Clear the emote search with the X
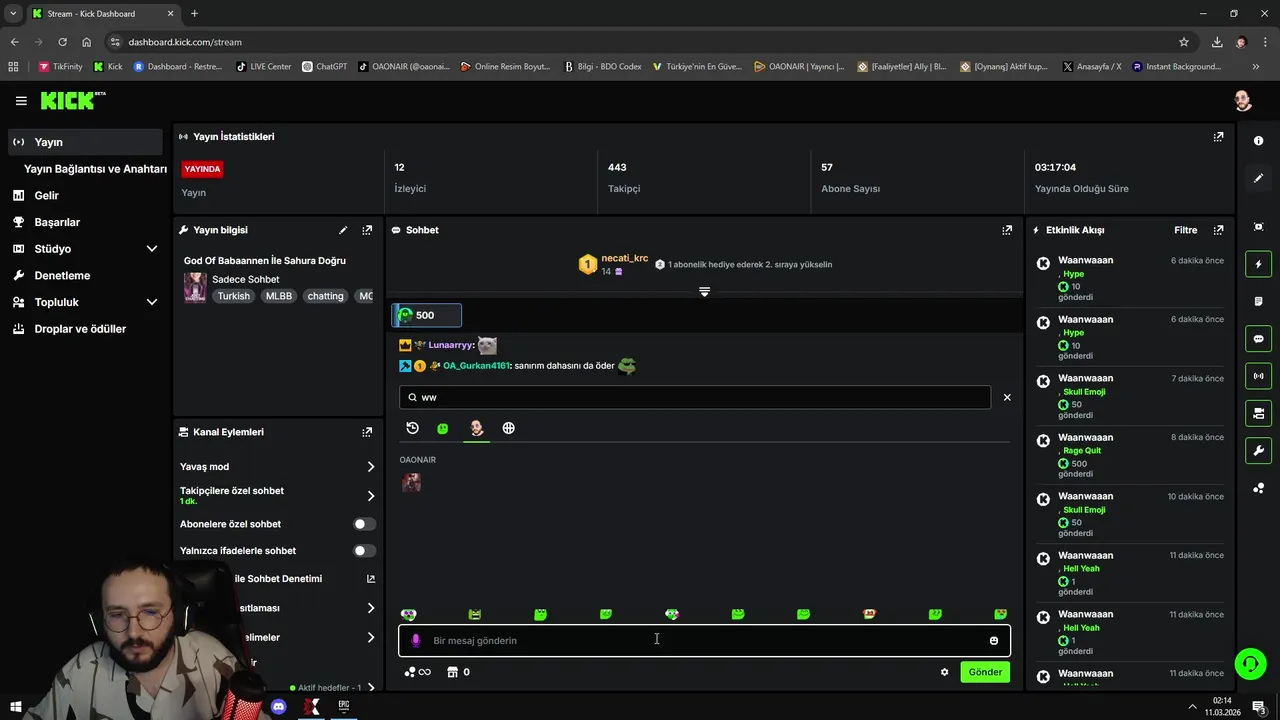 (1007, 397)
